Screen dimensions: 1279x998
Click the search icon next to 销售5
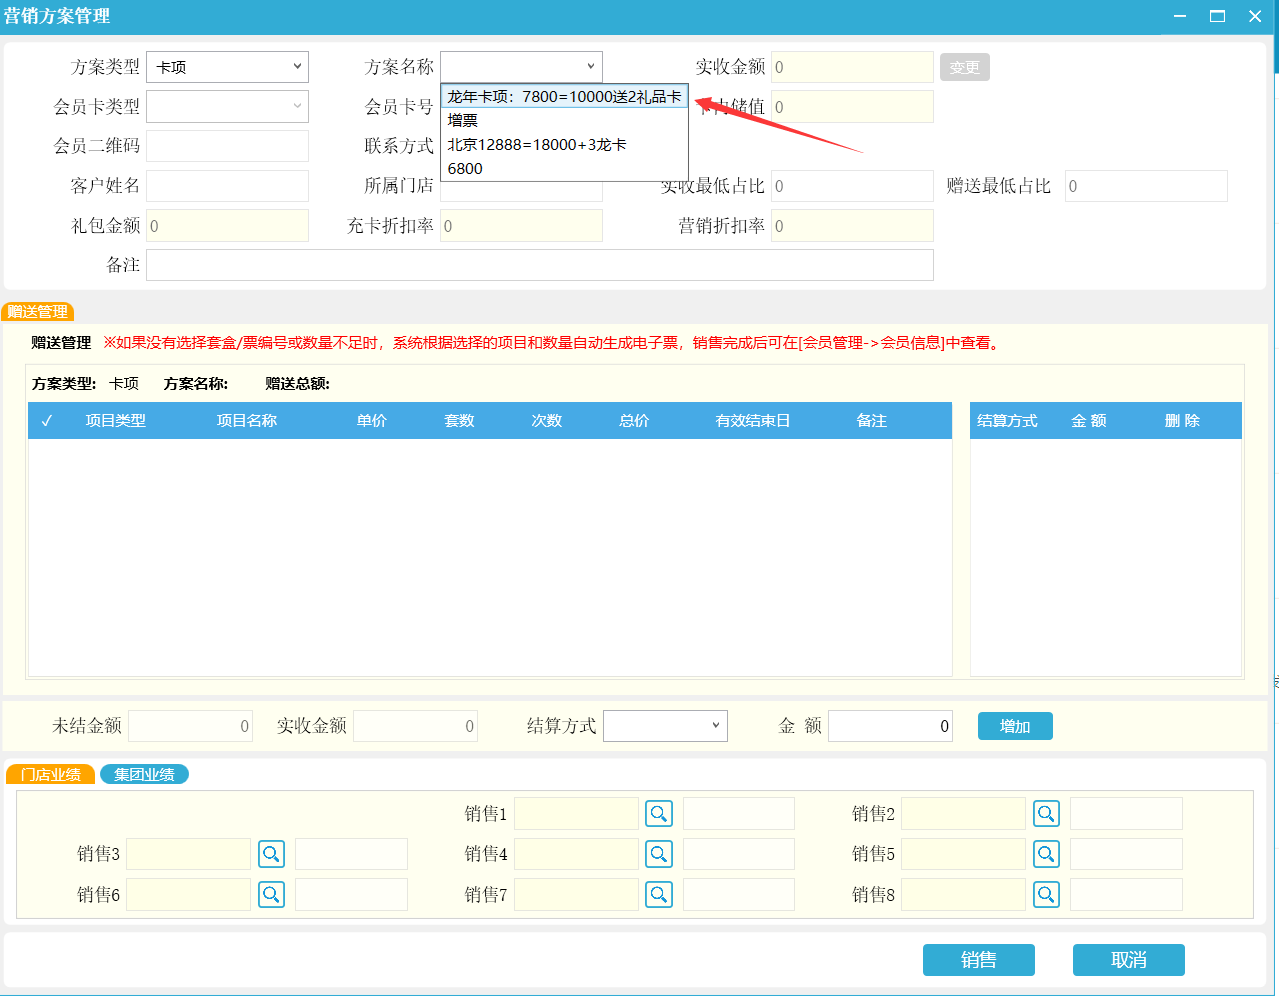click(x=1046, y=854)
